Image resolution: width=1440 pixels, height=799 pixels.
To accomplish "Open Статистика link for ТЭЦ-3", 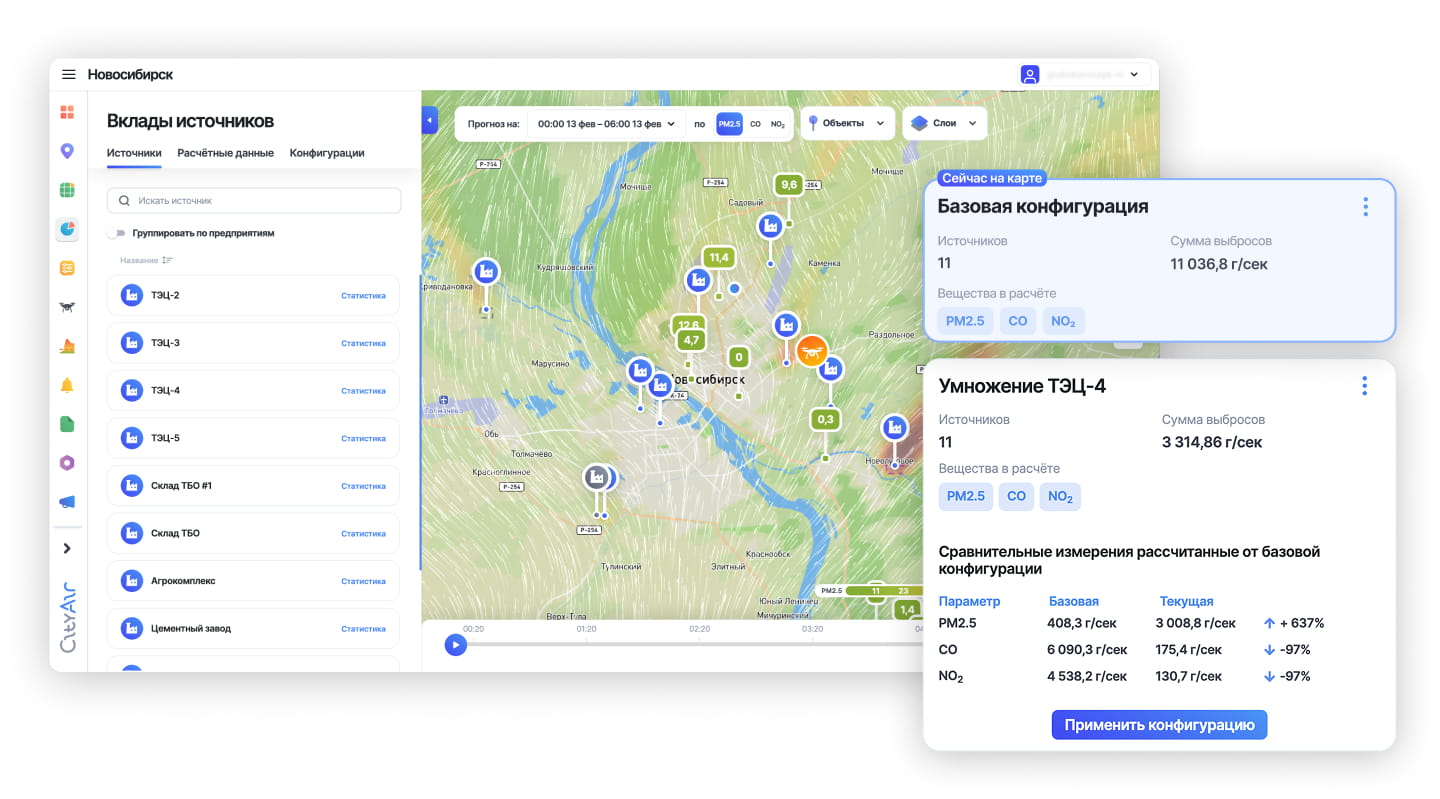I will coord(363,343).
